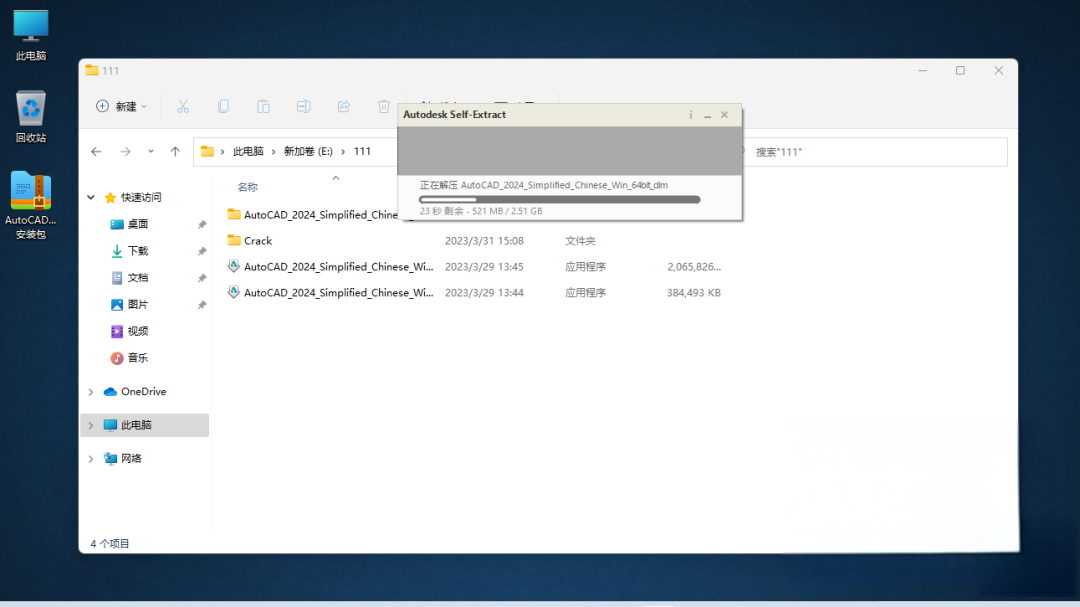The image size is (1080, 607).
Task: Select OneDrive in the navigation pane
Action: coord(143,391)
